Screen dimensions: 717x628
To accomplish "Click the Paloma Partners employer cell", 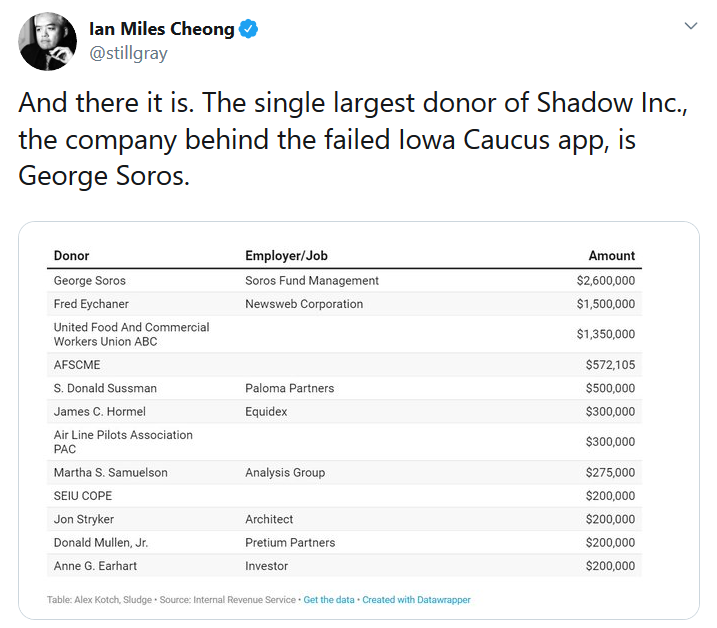I will [289, 388].
